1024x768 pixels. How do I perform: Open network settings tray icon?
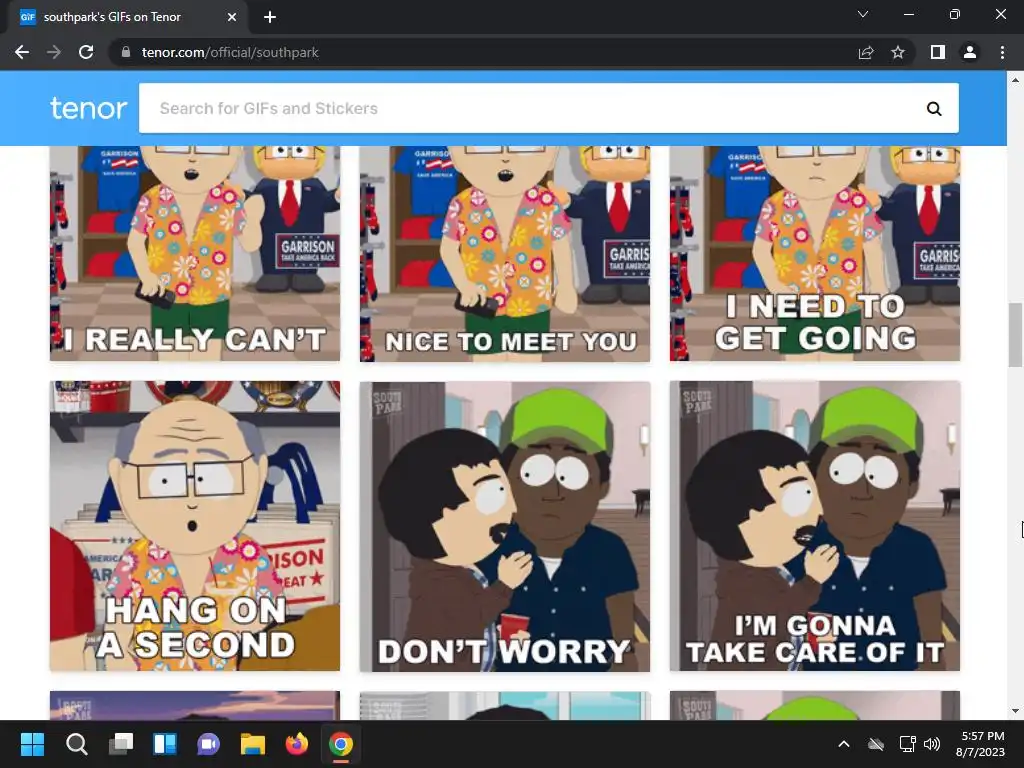pyautogui.click(x=907, y=744)
